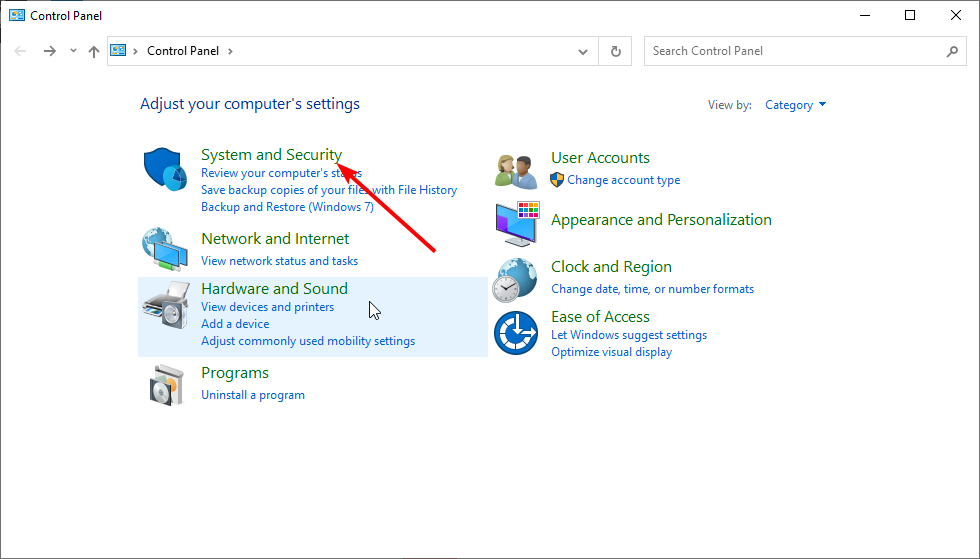This screenshot has height=559, width=980.
Task: Click into the Search Control Panel field
Action: (x=805, y=51)
